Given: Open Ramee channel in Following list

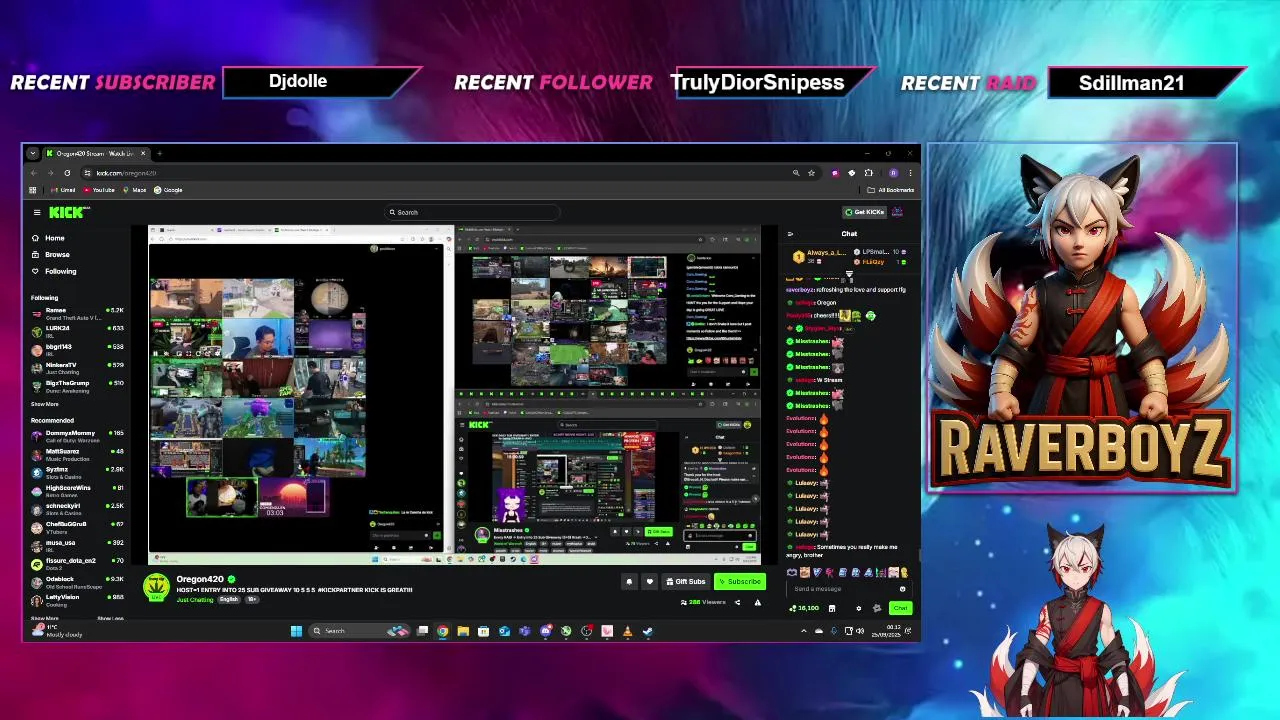Looking at the screenshot, I should tap(78, 313).
